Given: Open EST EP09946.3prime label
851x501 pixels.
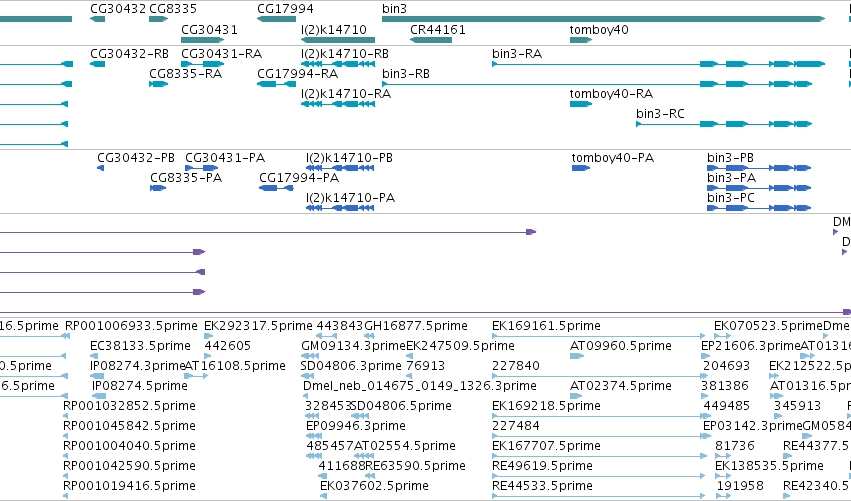Looking at the screenshot, I should (355, 426).
